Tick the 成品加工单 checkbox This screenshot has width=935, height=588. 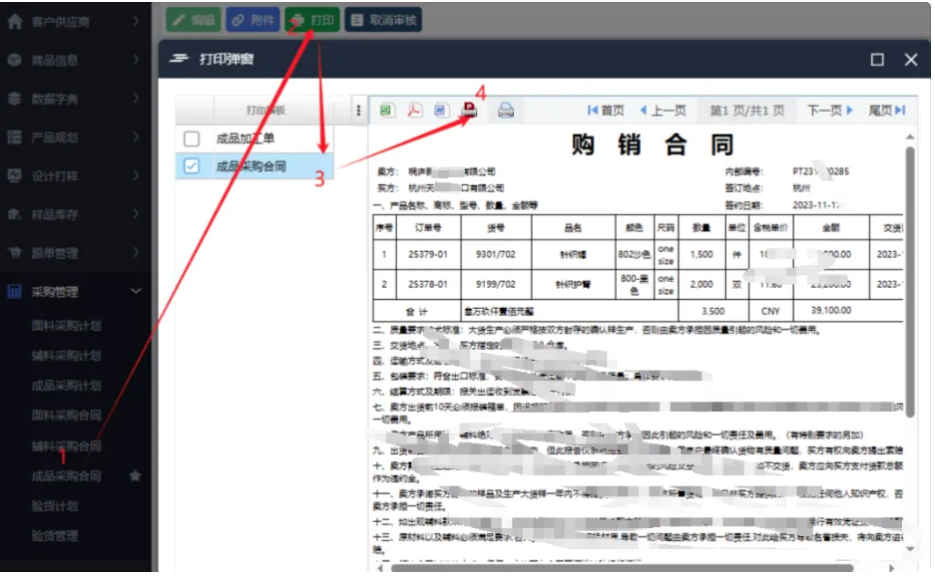(x=192, y=139)
